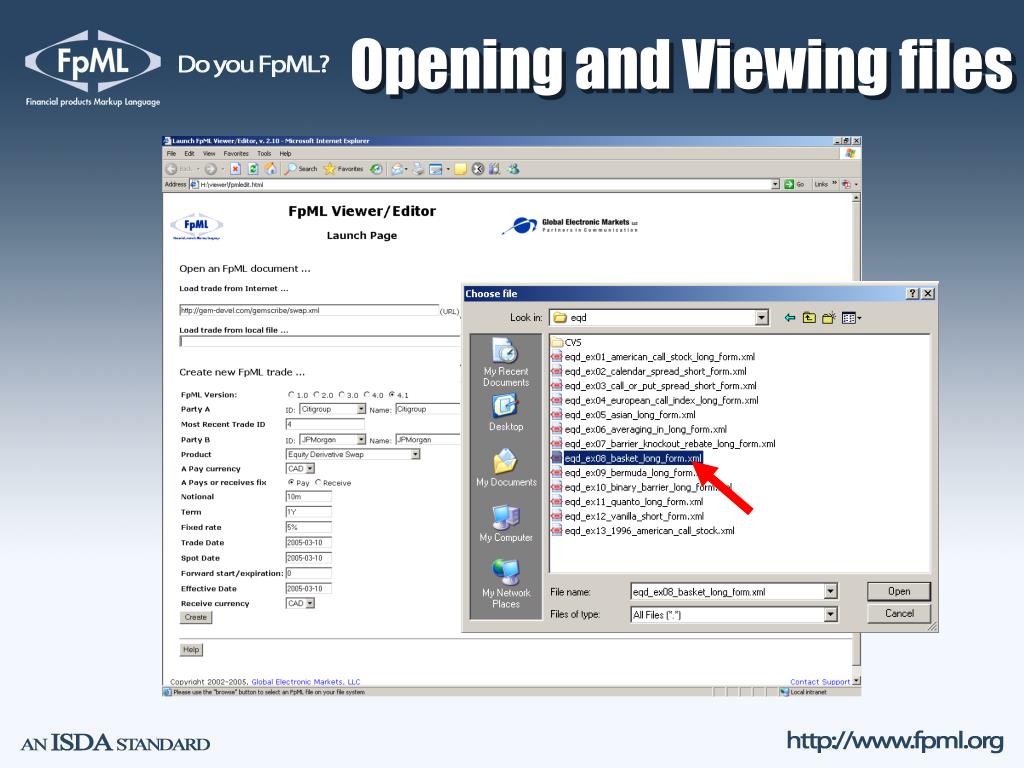The height and width of the screenshot is (768, 1024).
Task: Select the Pay radio button
Action: (x=291, y=482)
